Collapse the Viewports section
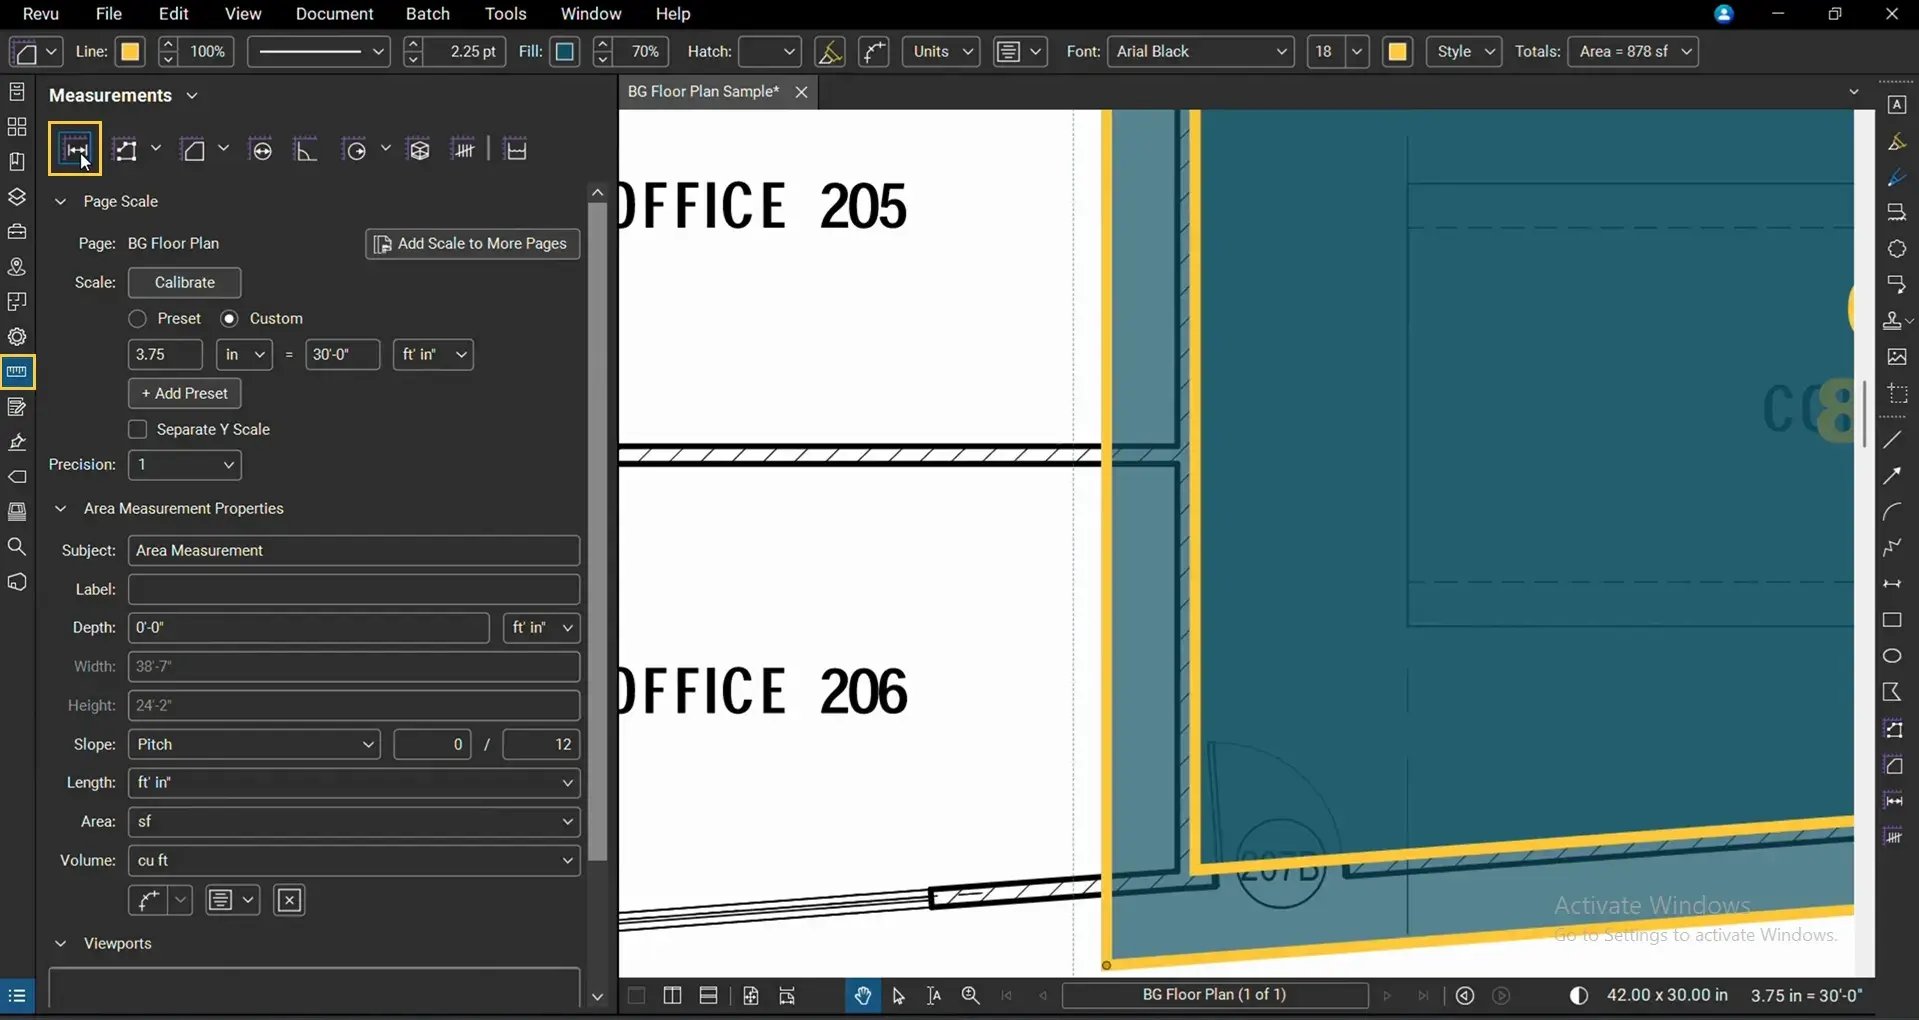Image resolution: width=1919 pixels, height=1020 pixels. coord(61,944)
